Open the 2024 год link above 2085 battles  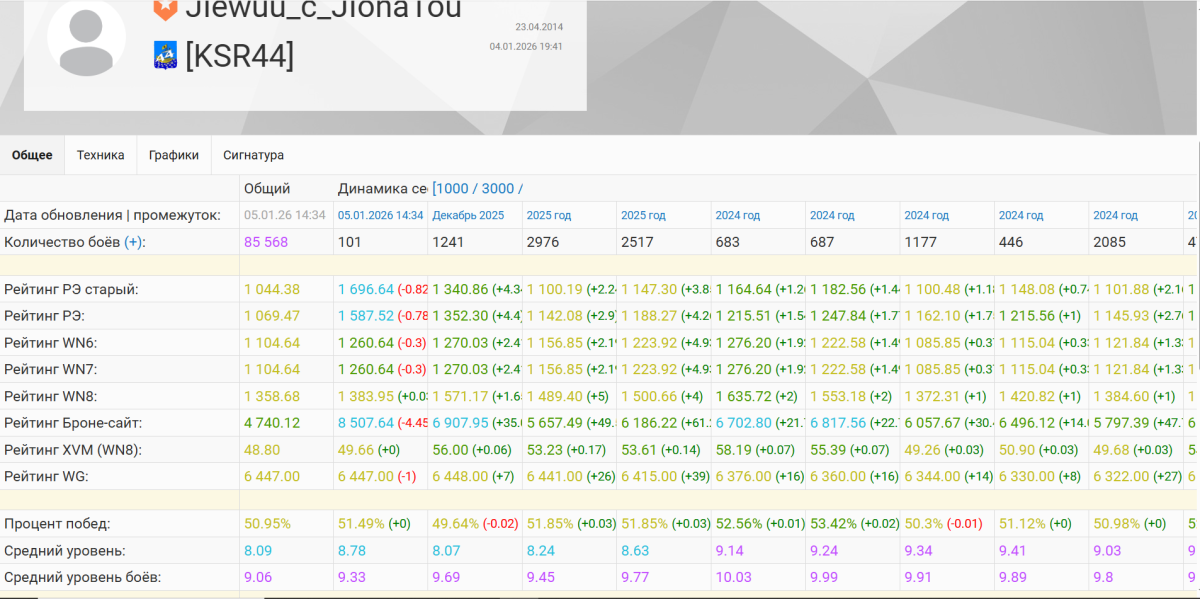pos(1115,215)
